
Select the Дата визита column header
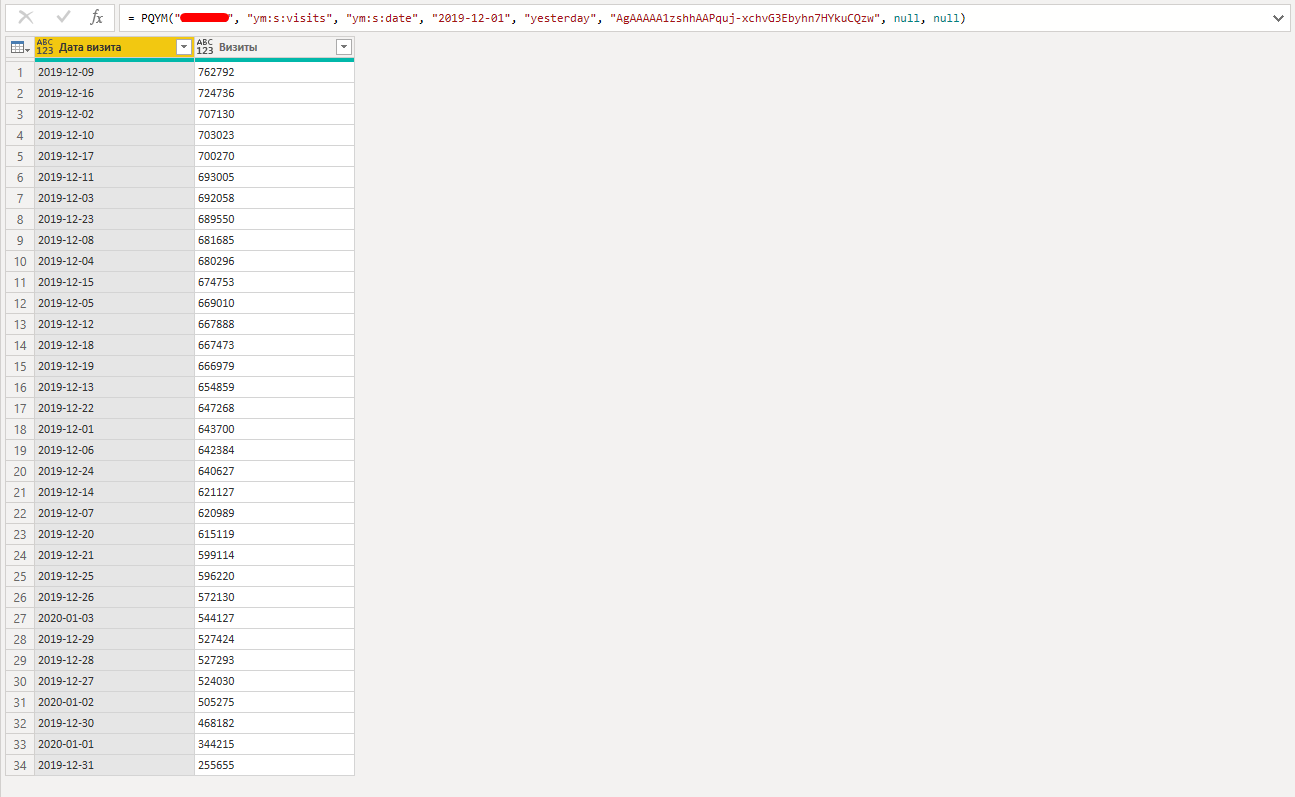click(x=114, y=47)
